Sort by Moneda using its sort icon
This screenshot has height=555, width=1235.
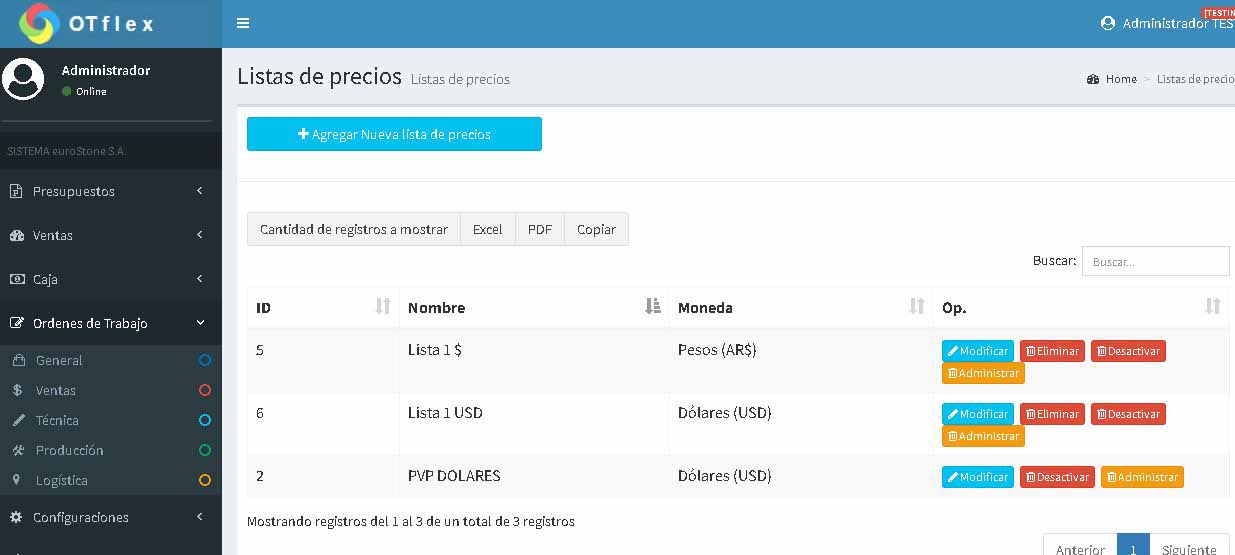coord(916,307)
